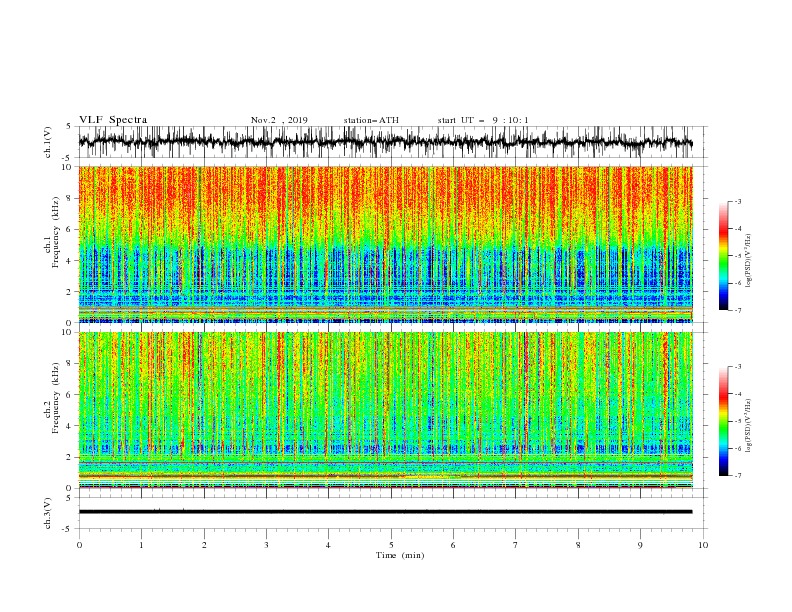Click the "1" tick on the Time axis

click(141, 545)
